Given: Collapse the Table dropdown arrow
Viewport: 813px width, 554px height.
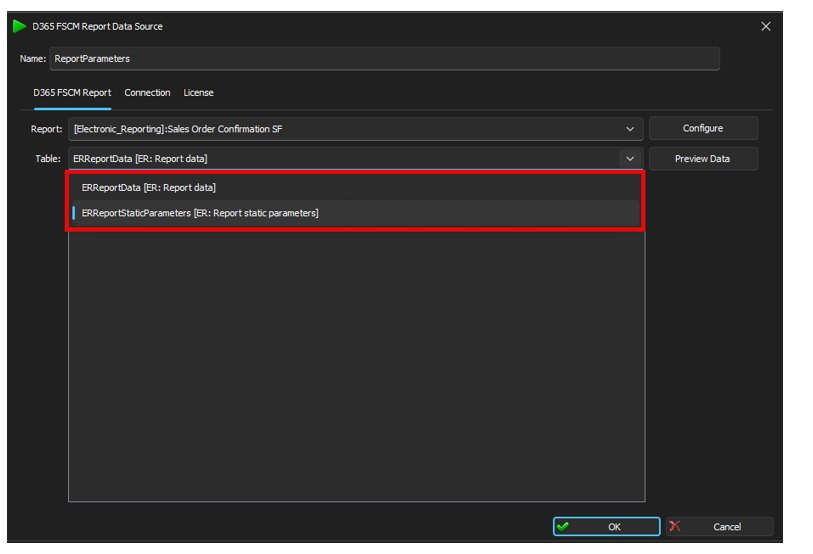Looking at the screenshot, I should (630, 159).
